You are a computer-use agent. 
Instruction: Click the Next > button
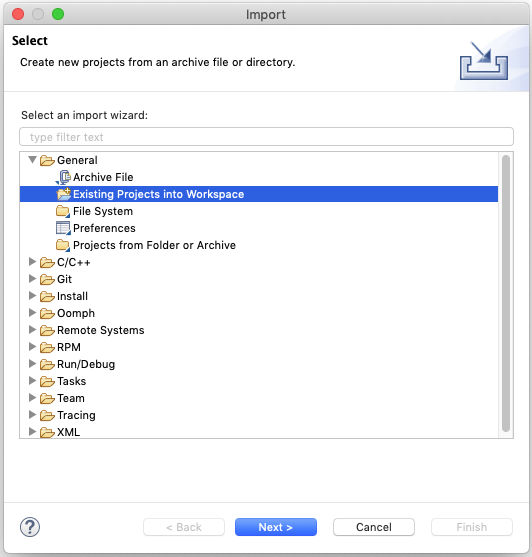[x=276, y=527]
